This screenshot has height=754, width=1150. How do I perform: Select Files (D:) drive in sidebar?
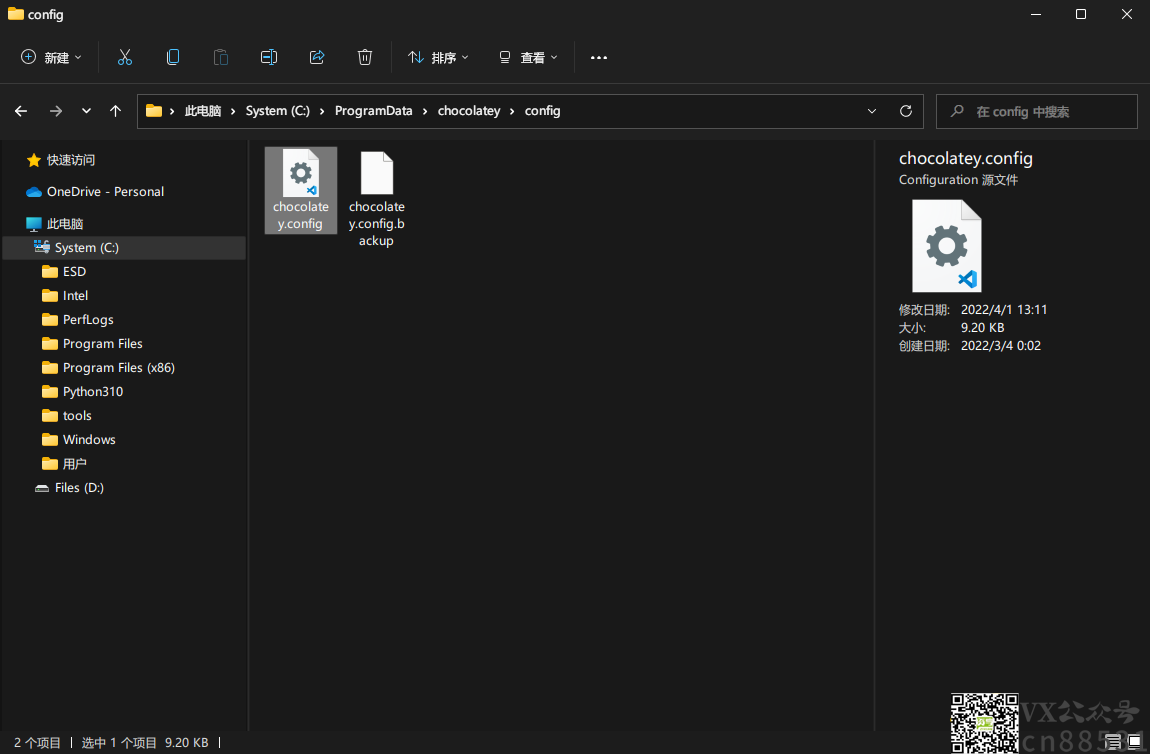click(x=70, y=488)
